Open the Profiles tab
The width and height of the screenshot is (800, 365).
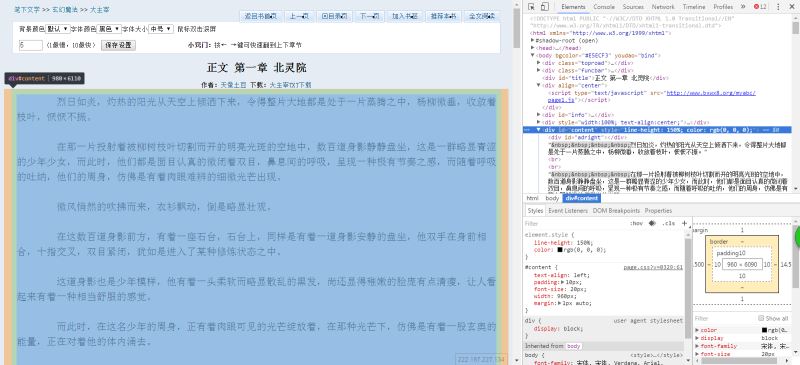click(723, 7)
